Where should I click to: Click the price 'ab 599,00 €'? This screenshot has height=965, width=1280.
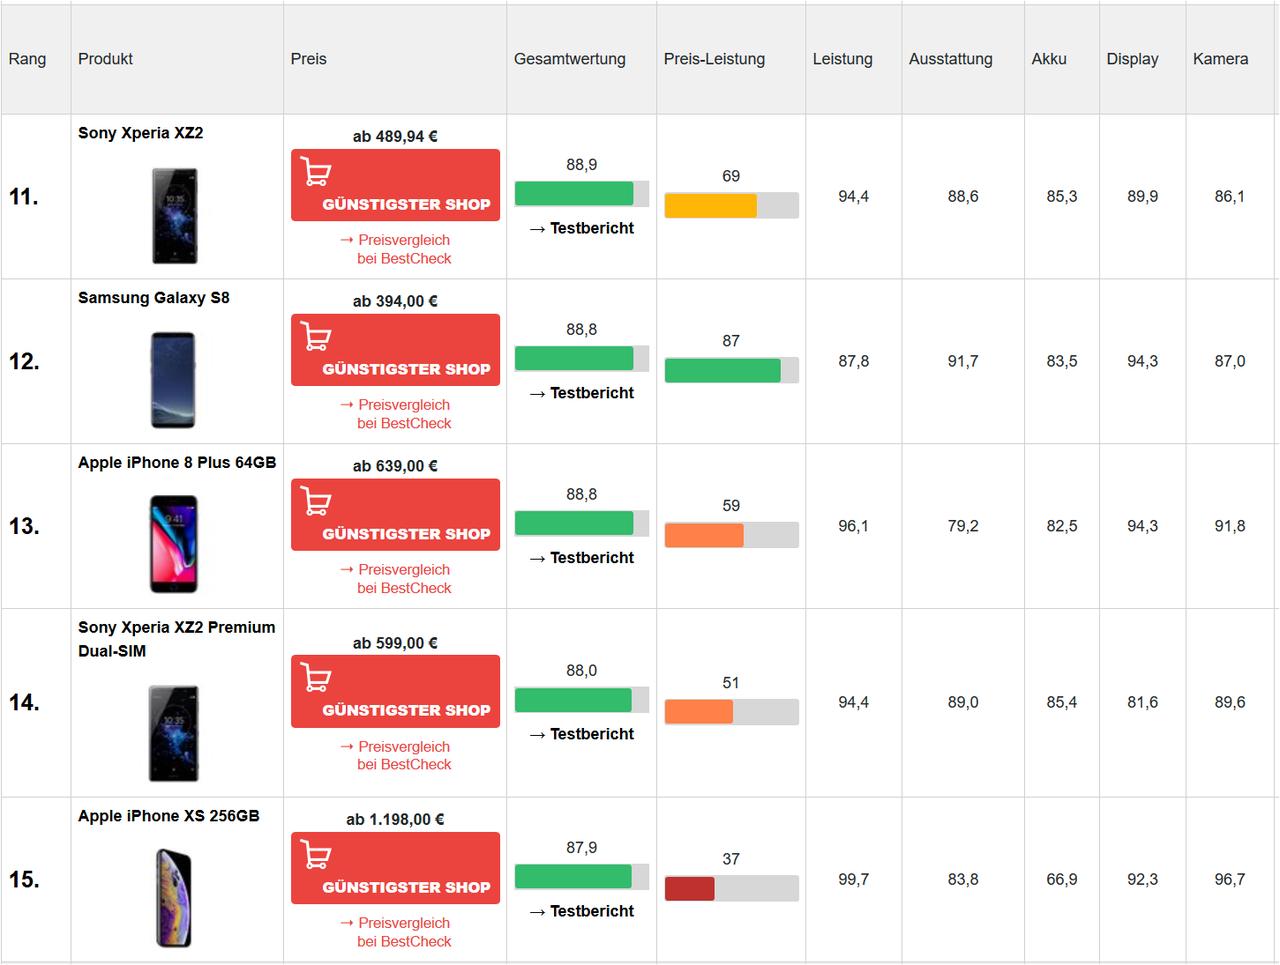(395, 644)
